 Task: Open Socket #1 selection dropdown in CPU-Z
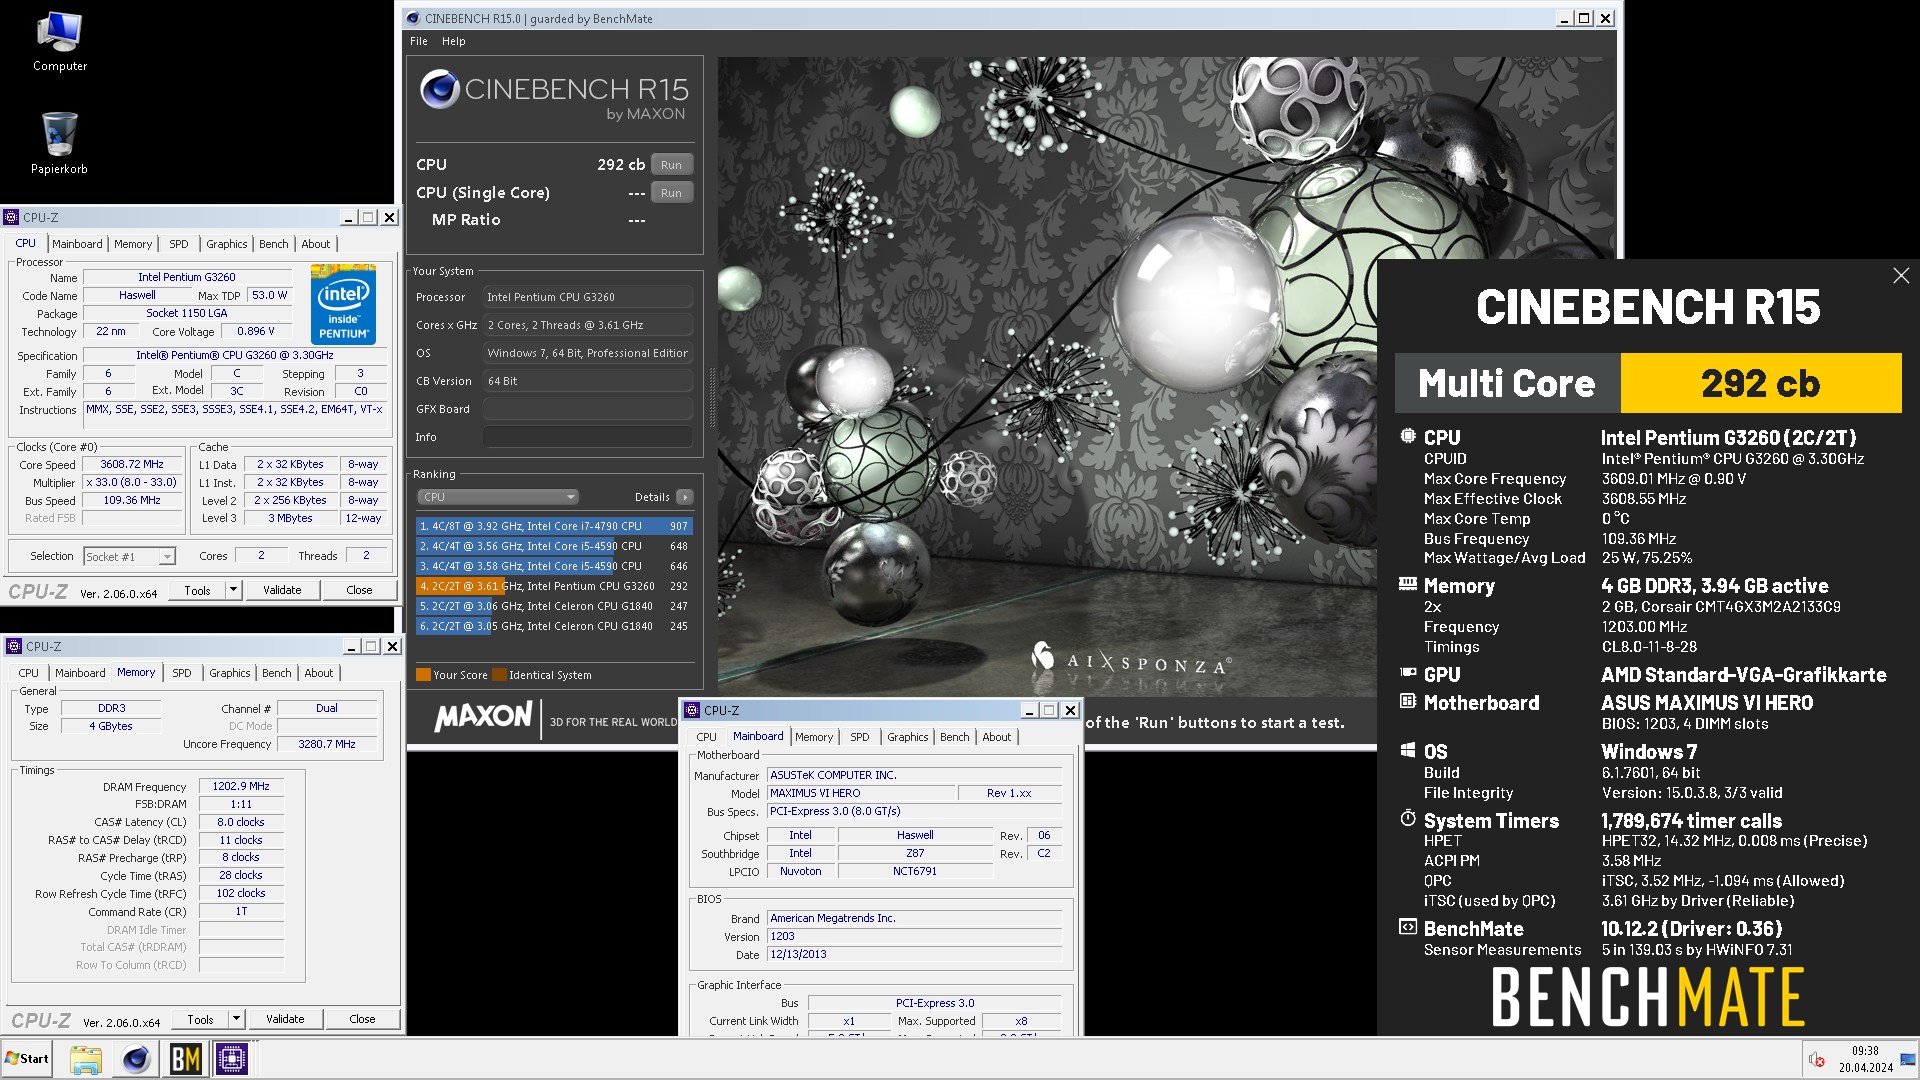129,556
